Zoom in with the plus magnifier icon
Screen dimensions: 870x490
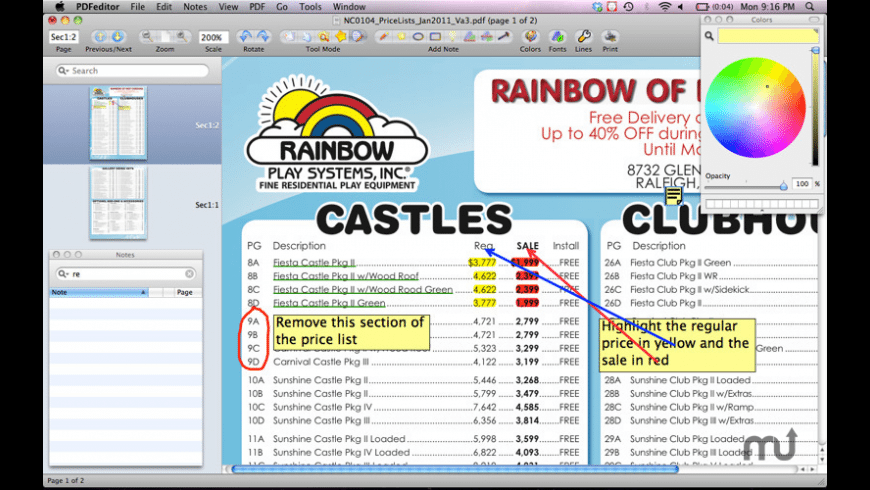point(182,37)
